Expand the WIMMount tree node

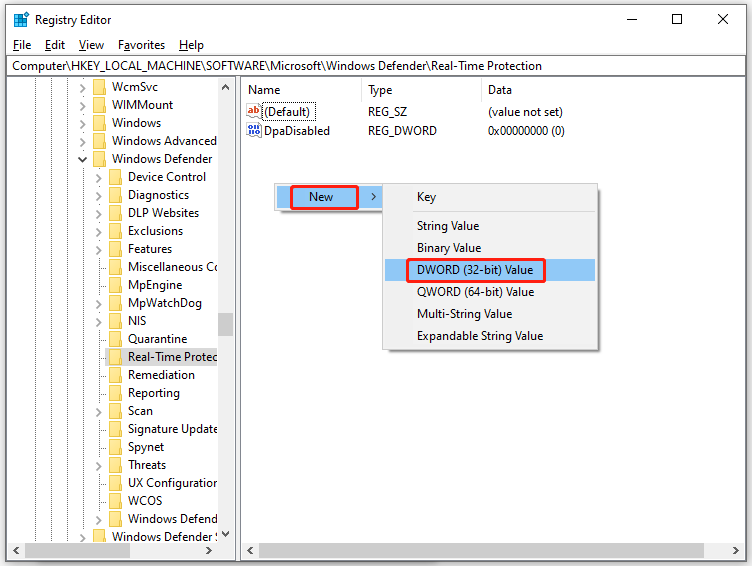[x=82, y=106]
